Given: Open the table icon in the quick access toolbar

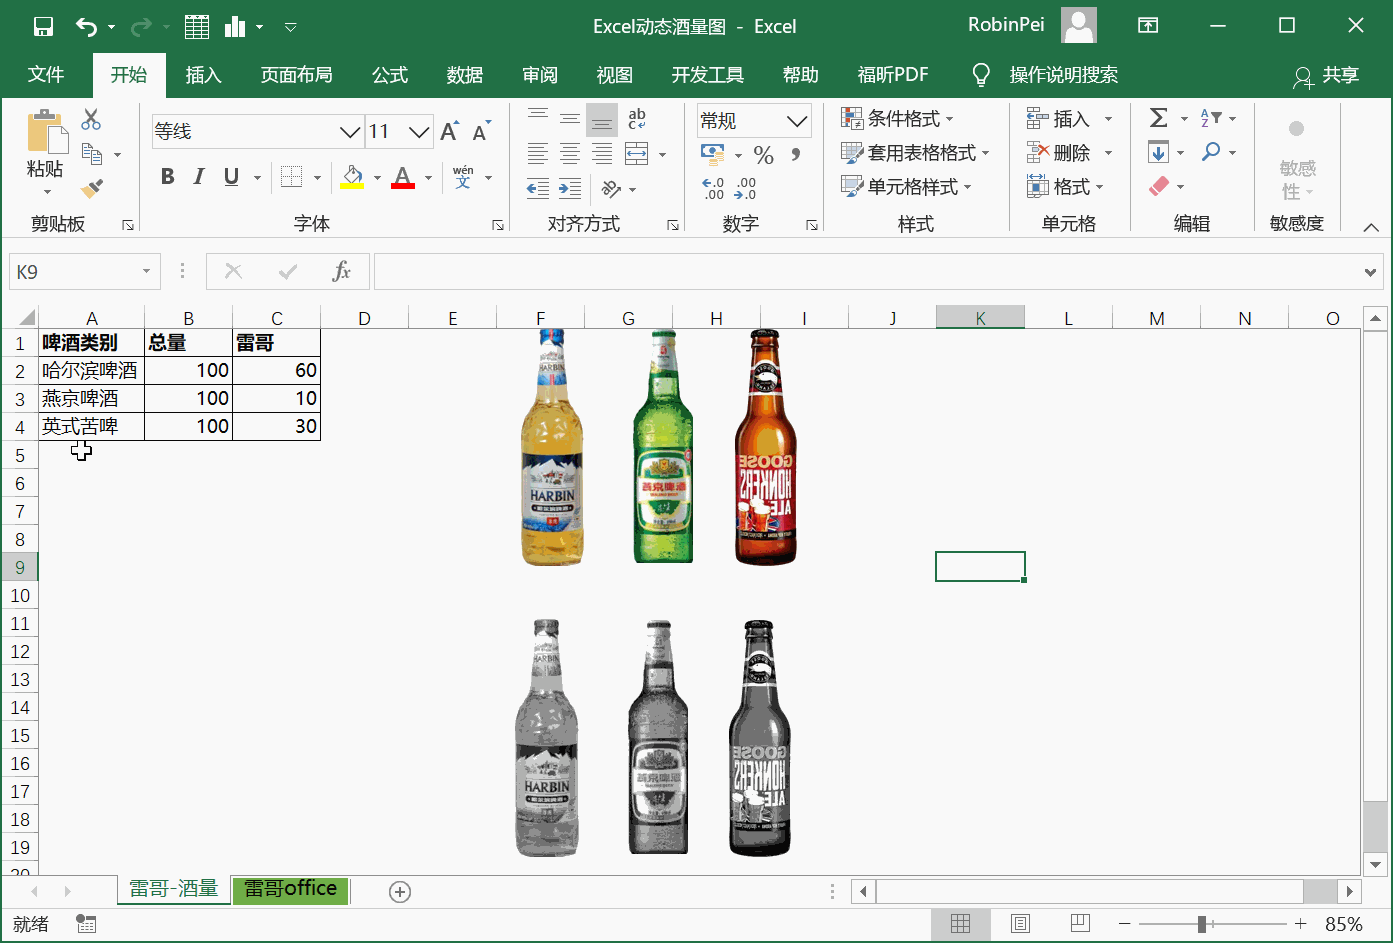Looking at the screenshot, I should coord(197,27).
